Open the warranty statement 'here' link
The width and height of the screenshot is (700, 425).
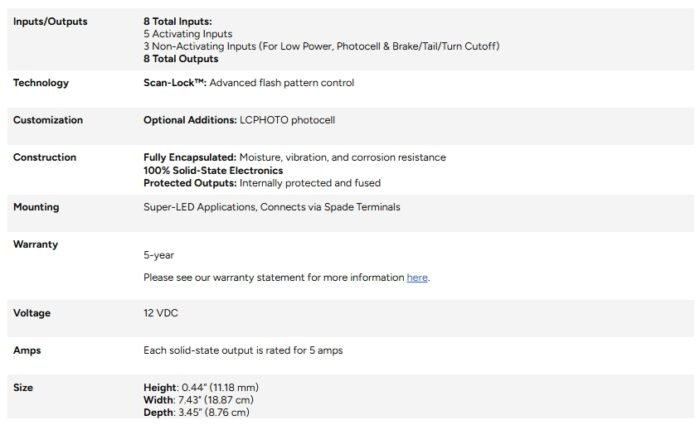pos(417,277)
